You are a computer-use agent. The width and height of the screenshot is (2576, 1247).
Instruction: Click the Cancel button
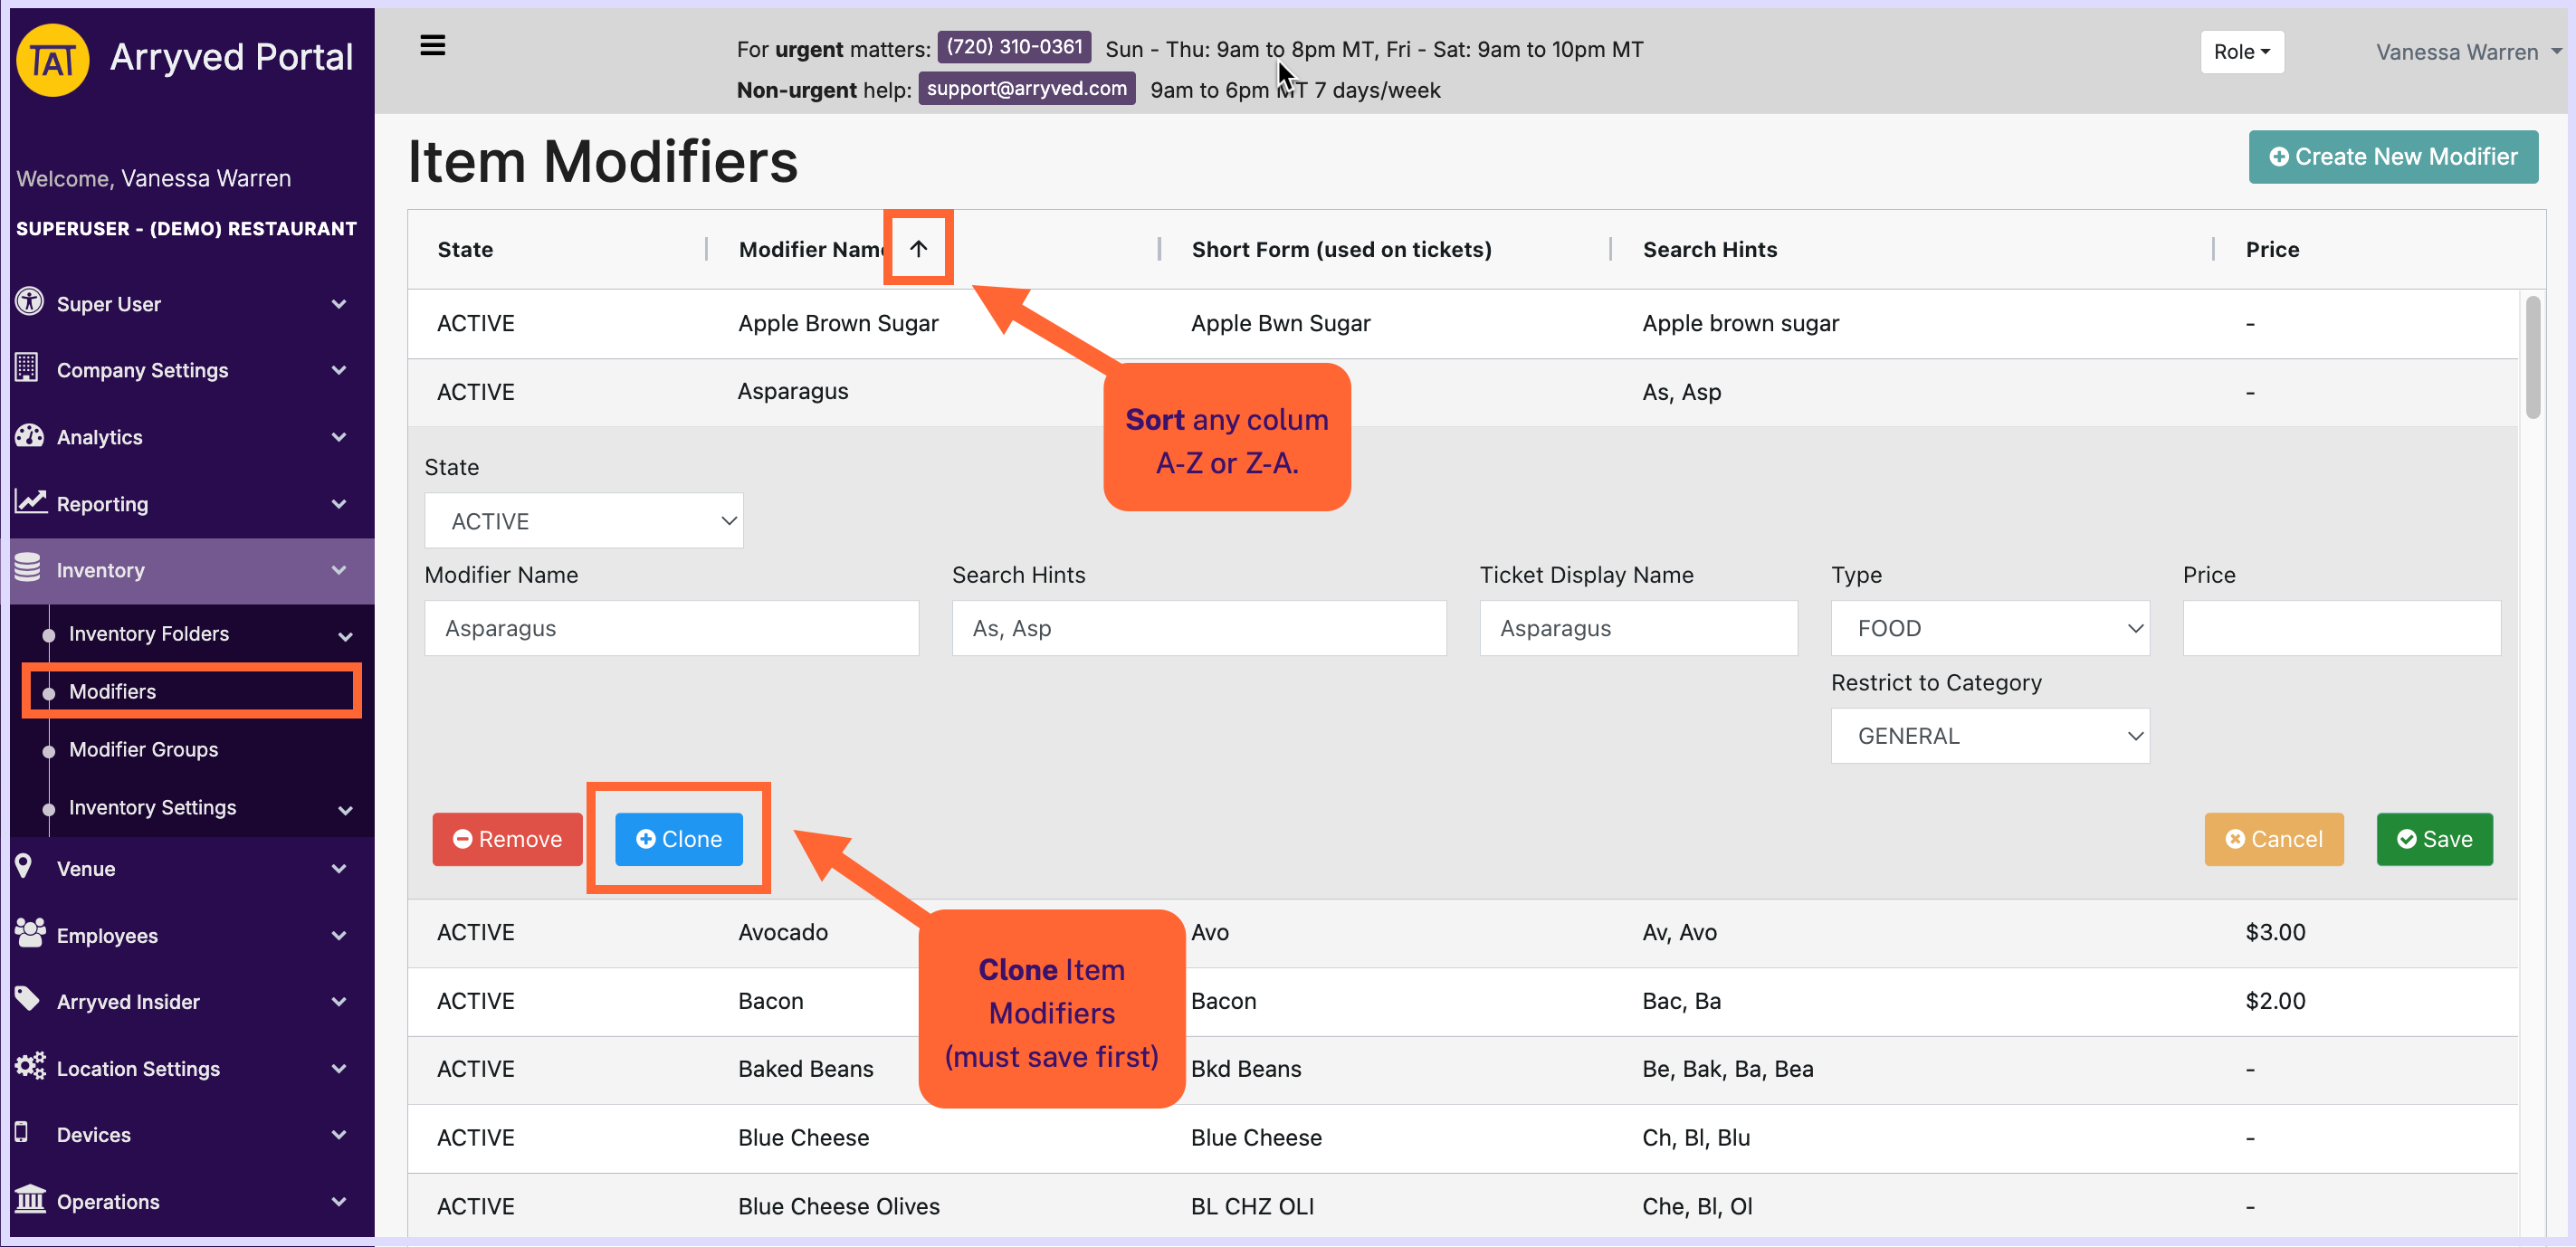(2273, 839)
